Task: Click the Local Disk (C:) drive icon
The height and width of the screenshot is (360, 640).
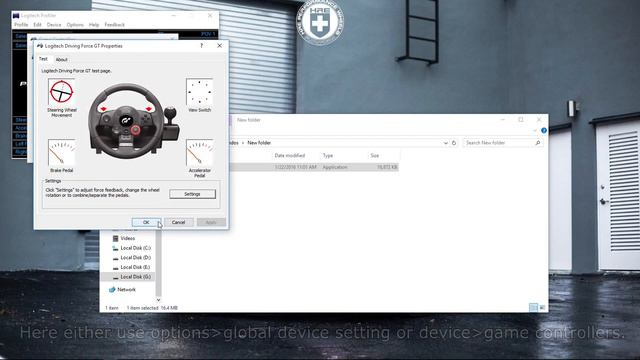Action: 116,248
